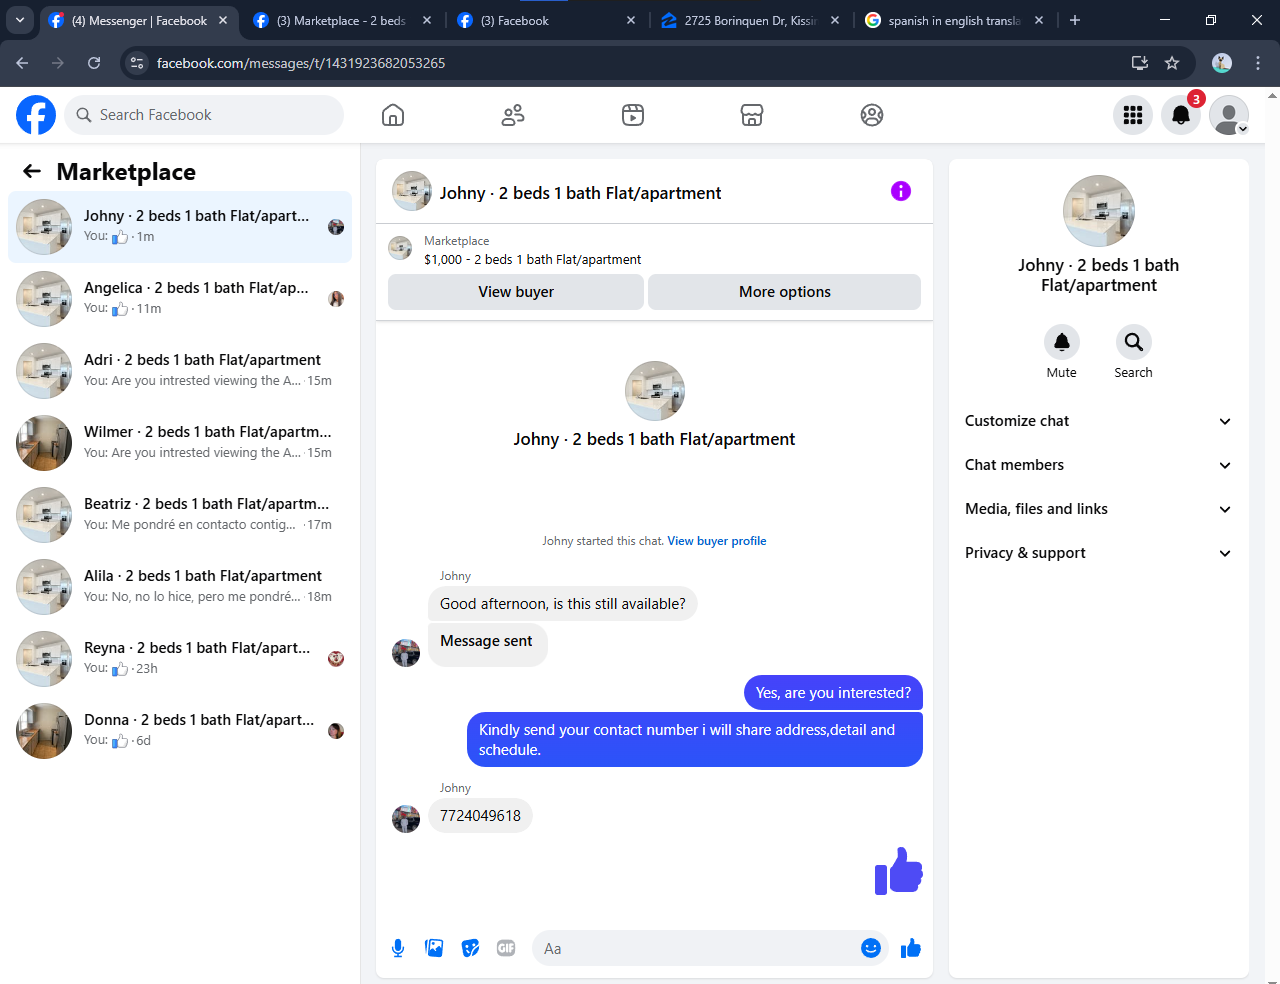Open Donna conversation in the list

click(180, 731)
